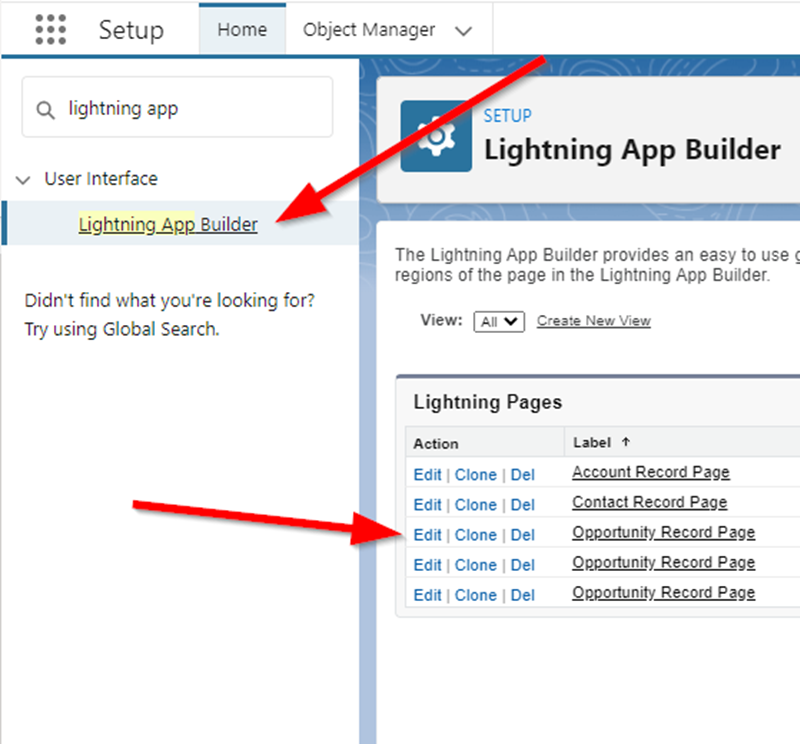The width and height of the screenshot is (800, 744).
Task: Open the Account Record Page label link
Action: point(651,473)
